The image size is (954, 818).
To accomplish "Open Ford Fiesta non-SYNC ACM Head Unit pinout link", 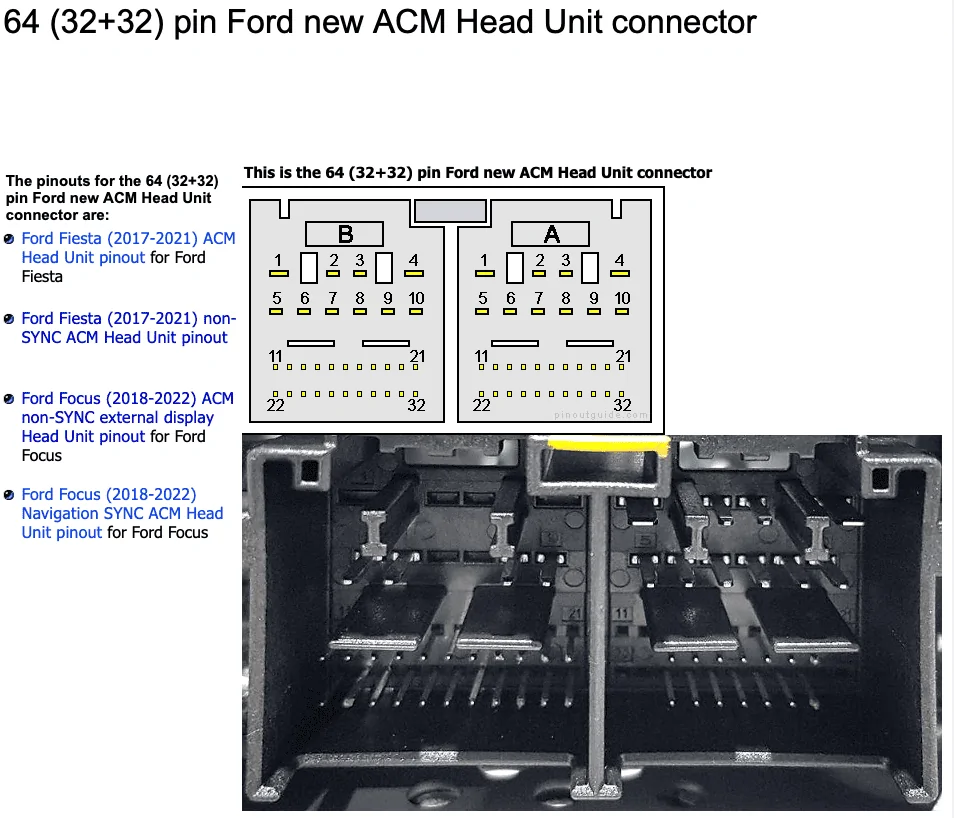I will [x=128, y=328].
